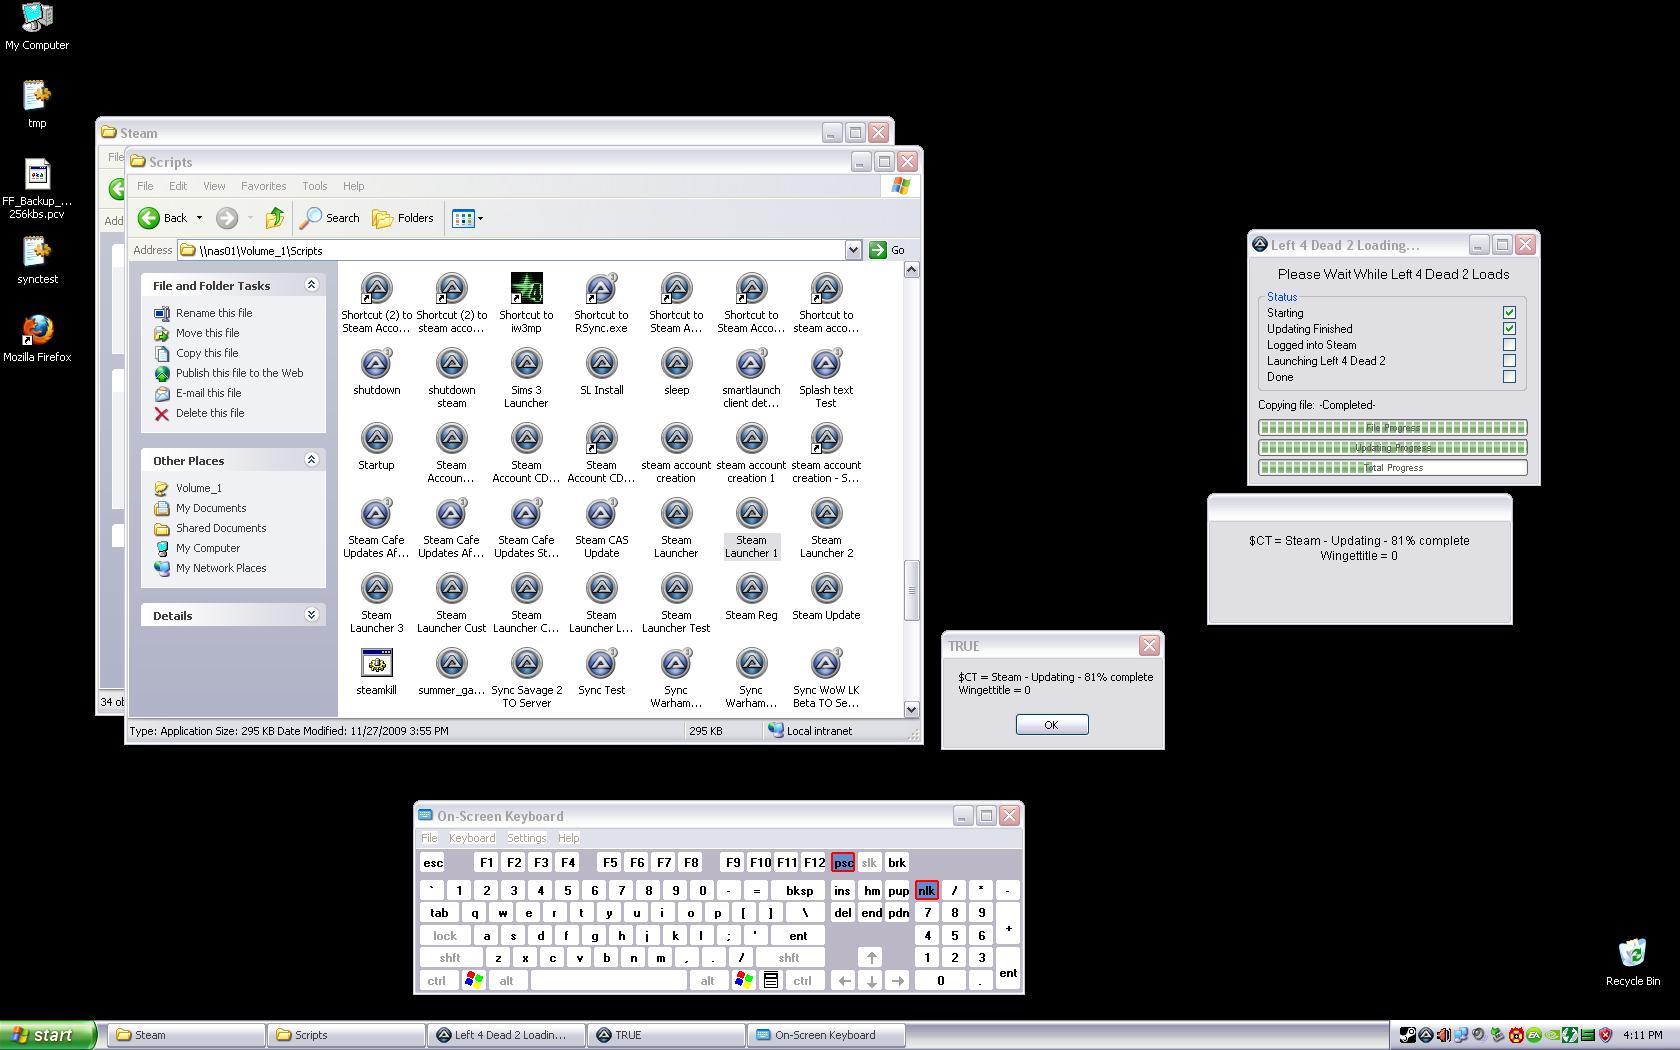
Task: Toggle the Launching Left 4 Dead 2 checkbox
Action: tap(1509, 361)
